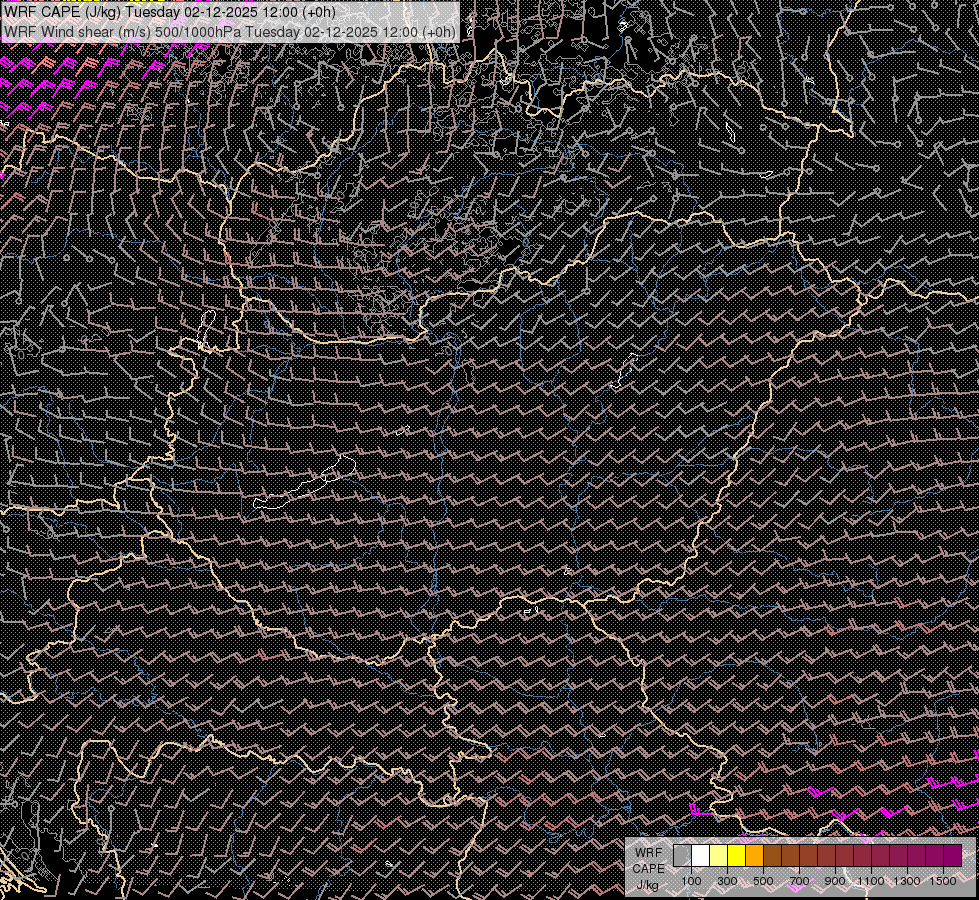Click the legend label 1100

click(870, 881)
